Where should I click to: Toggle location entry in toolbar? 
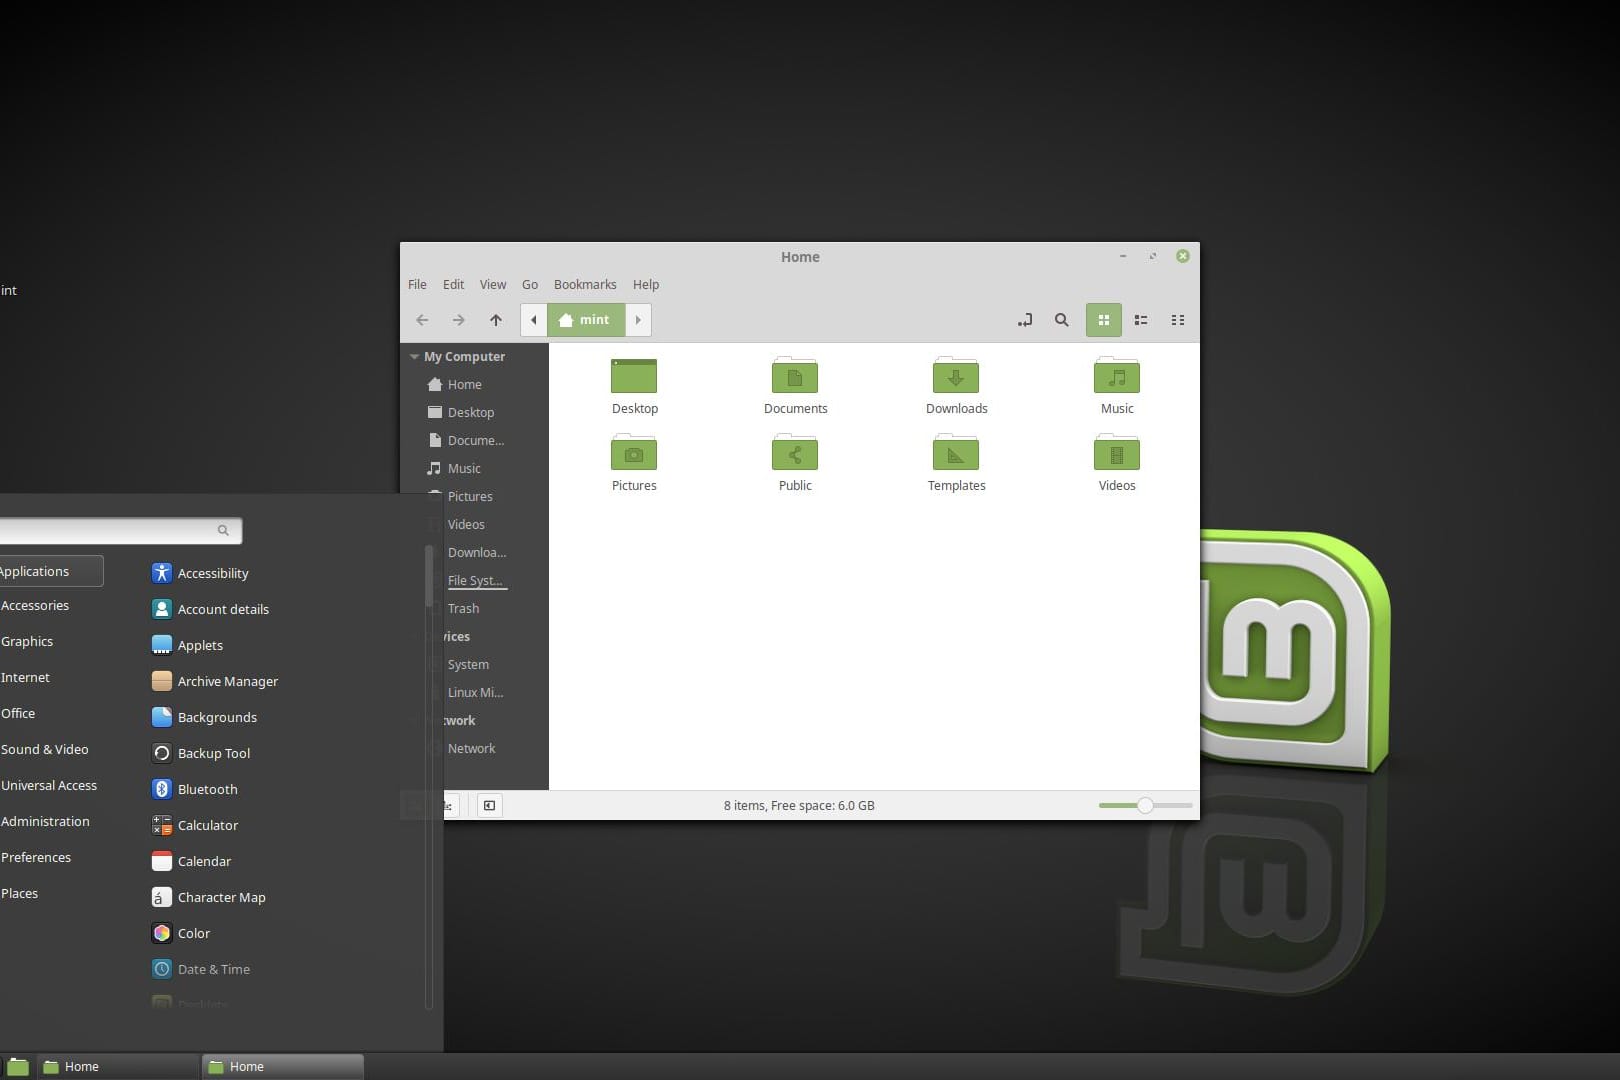tap(1025, 320)
